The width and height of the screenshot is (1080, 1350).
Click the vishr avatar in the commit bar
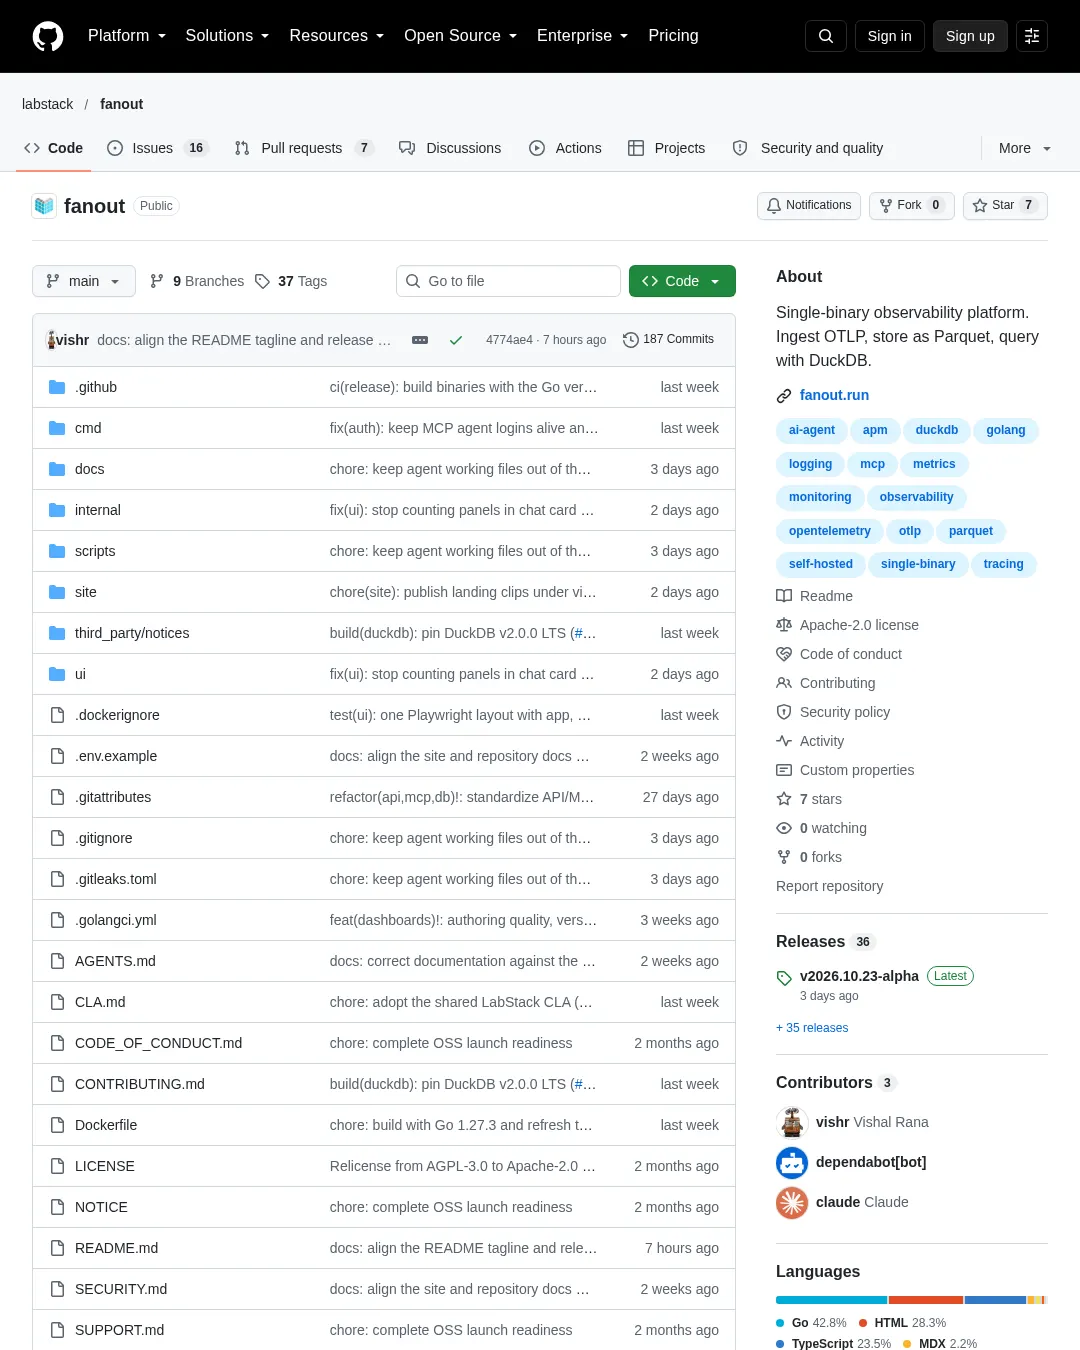click(x=51, y=340)
